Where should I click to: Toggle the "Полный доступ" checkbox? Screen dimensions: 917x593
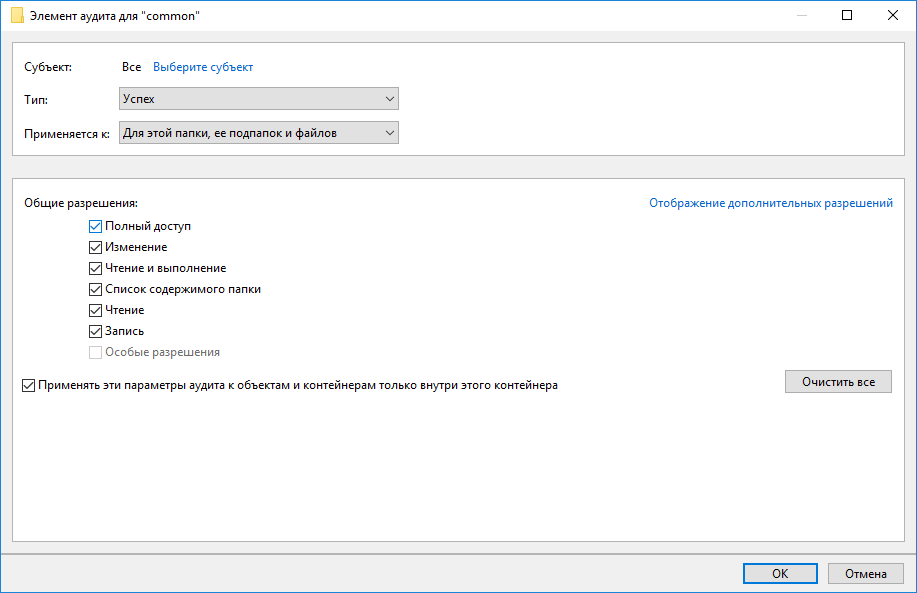click(x=95, y=226)
